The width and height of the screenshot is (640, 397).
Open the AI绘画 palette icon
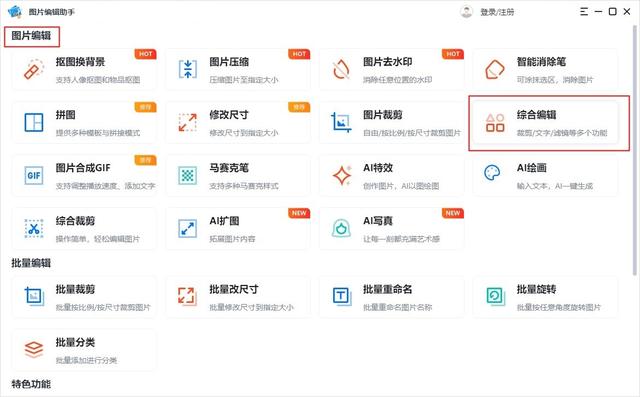click(492, 173)
